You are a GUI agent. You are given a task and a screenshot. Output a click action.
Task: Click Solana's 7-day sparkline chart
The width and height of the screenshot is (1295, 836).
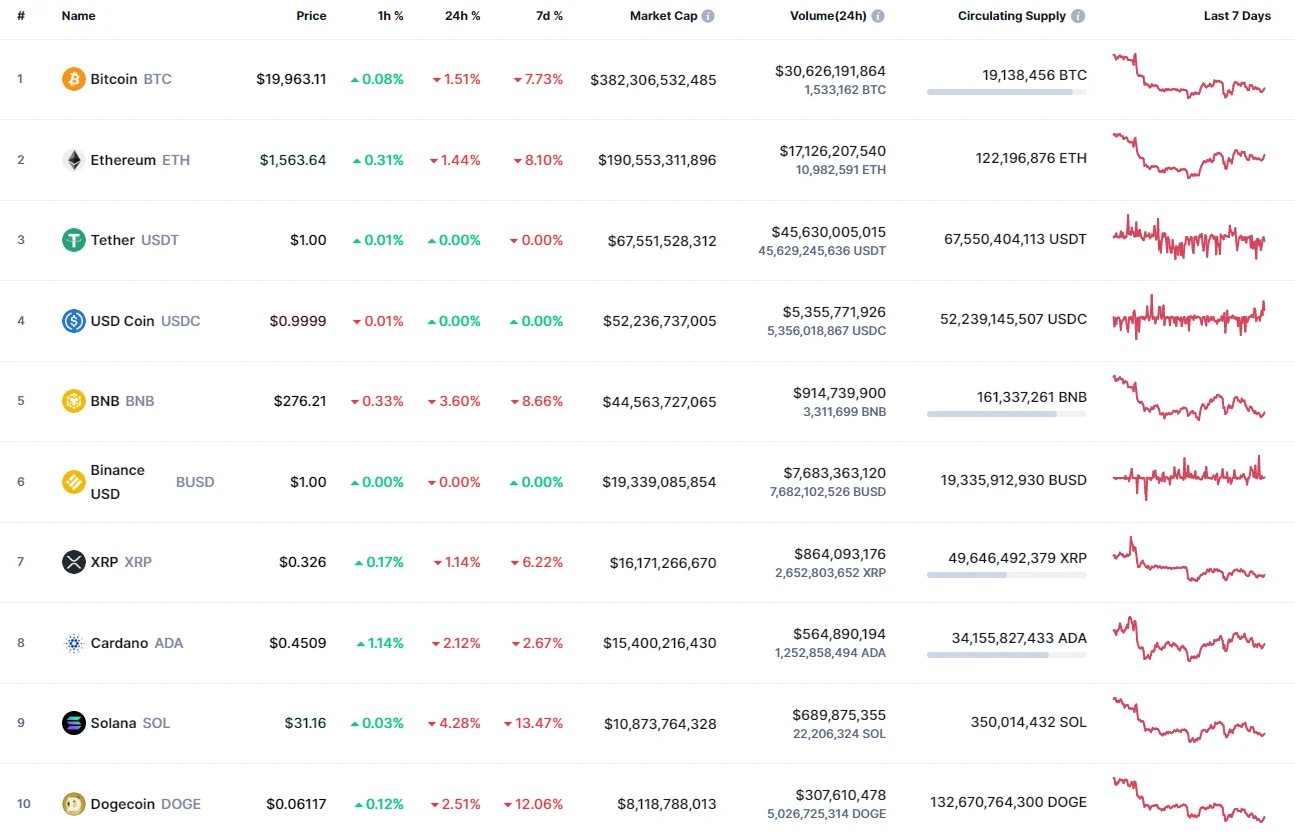click(x=1188, y=722)
